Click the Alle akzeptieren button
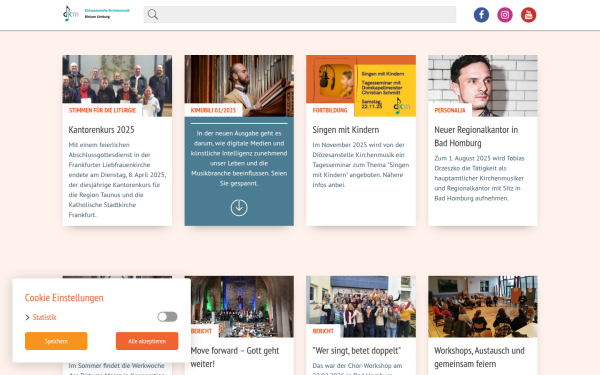The width and height of the screenshot is (600, 375). point(147,341)
